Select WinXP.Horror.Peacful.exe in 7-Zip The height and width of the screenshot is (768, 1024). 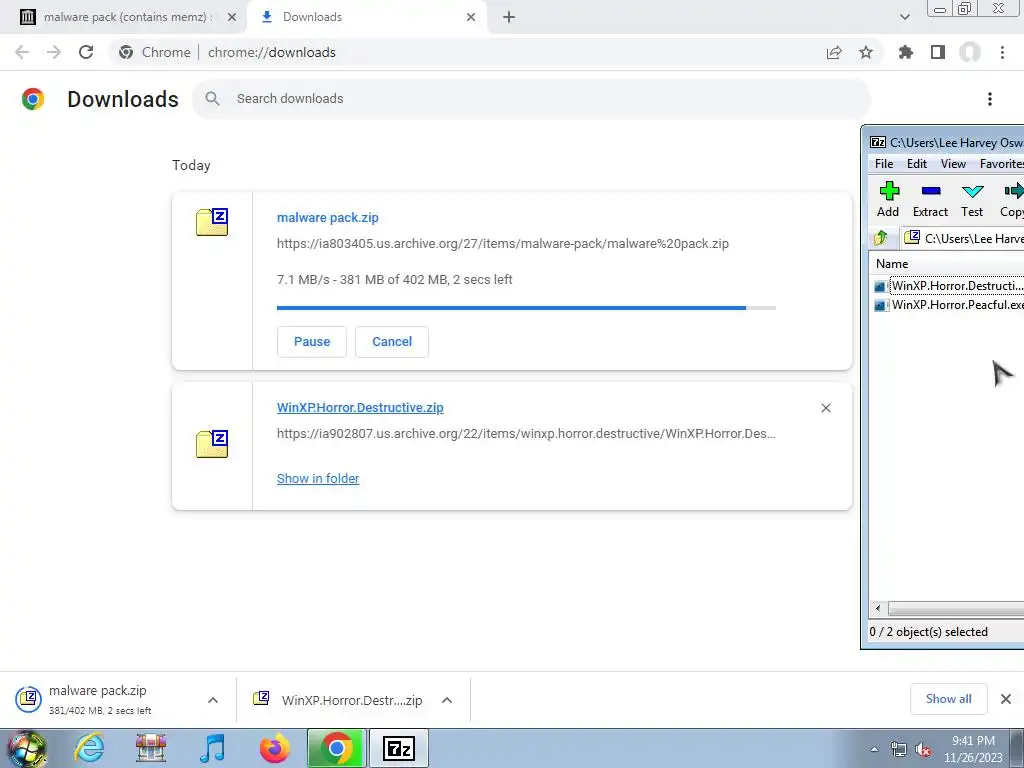[949, 305]
